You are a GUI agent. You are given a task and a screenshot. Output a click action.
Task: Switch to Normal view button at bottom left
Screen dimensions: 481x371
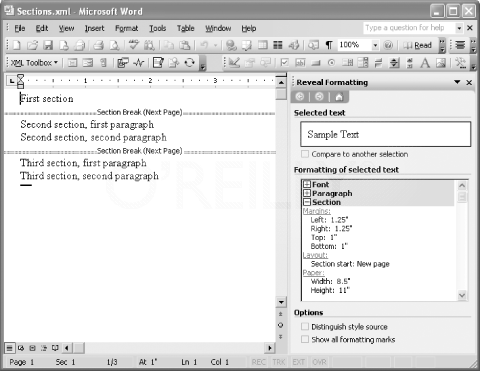tap(9, 348)
